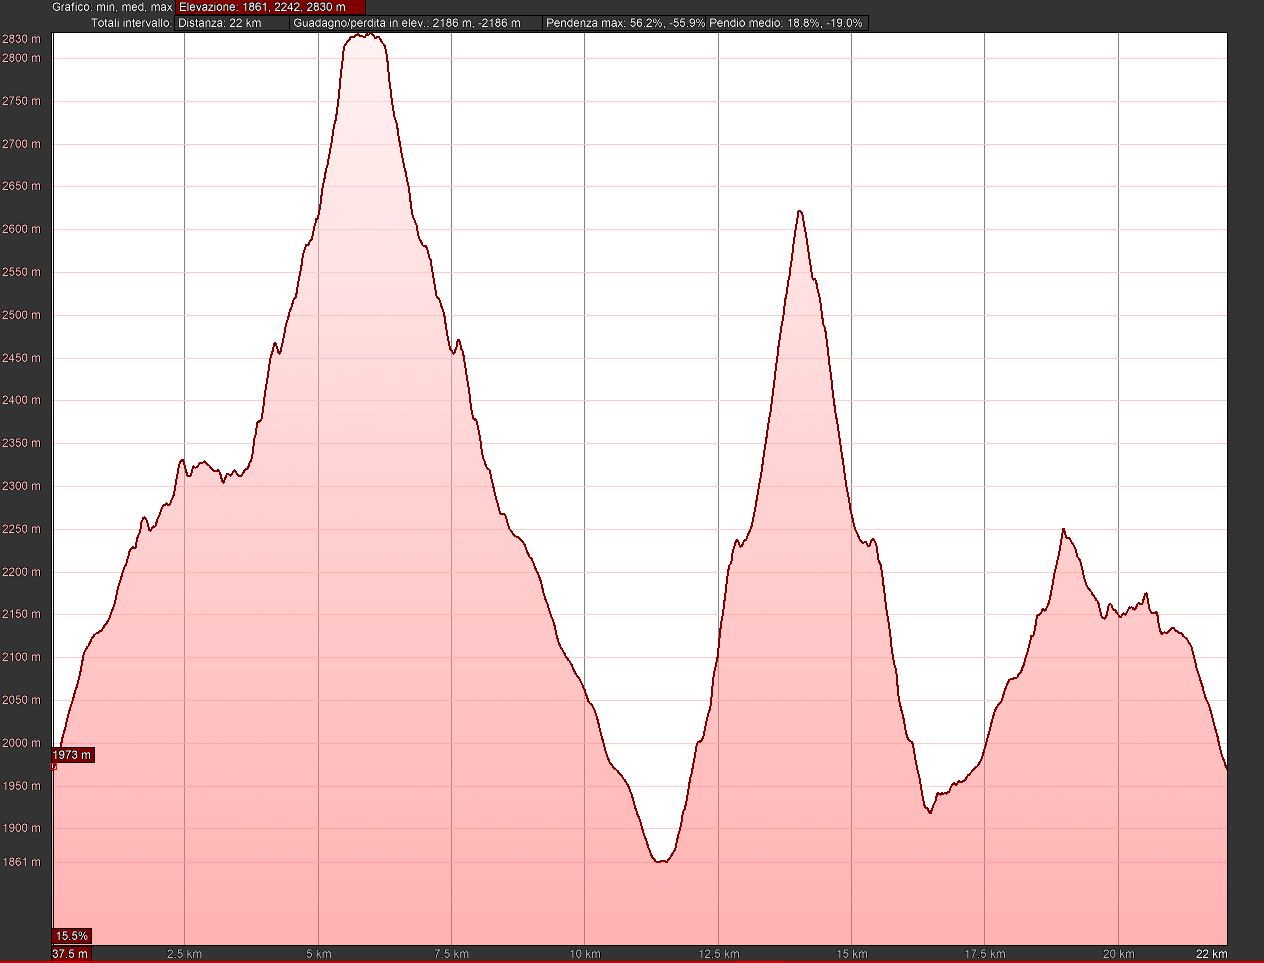
Task: Click the Pendio medio statistic
Action: point(787,22)
